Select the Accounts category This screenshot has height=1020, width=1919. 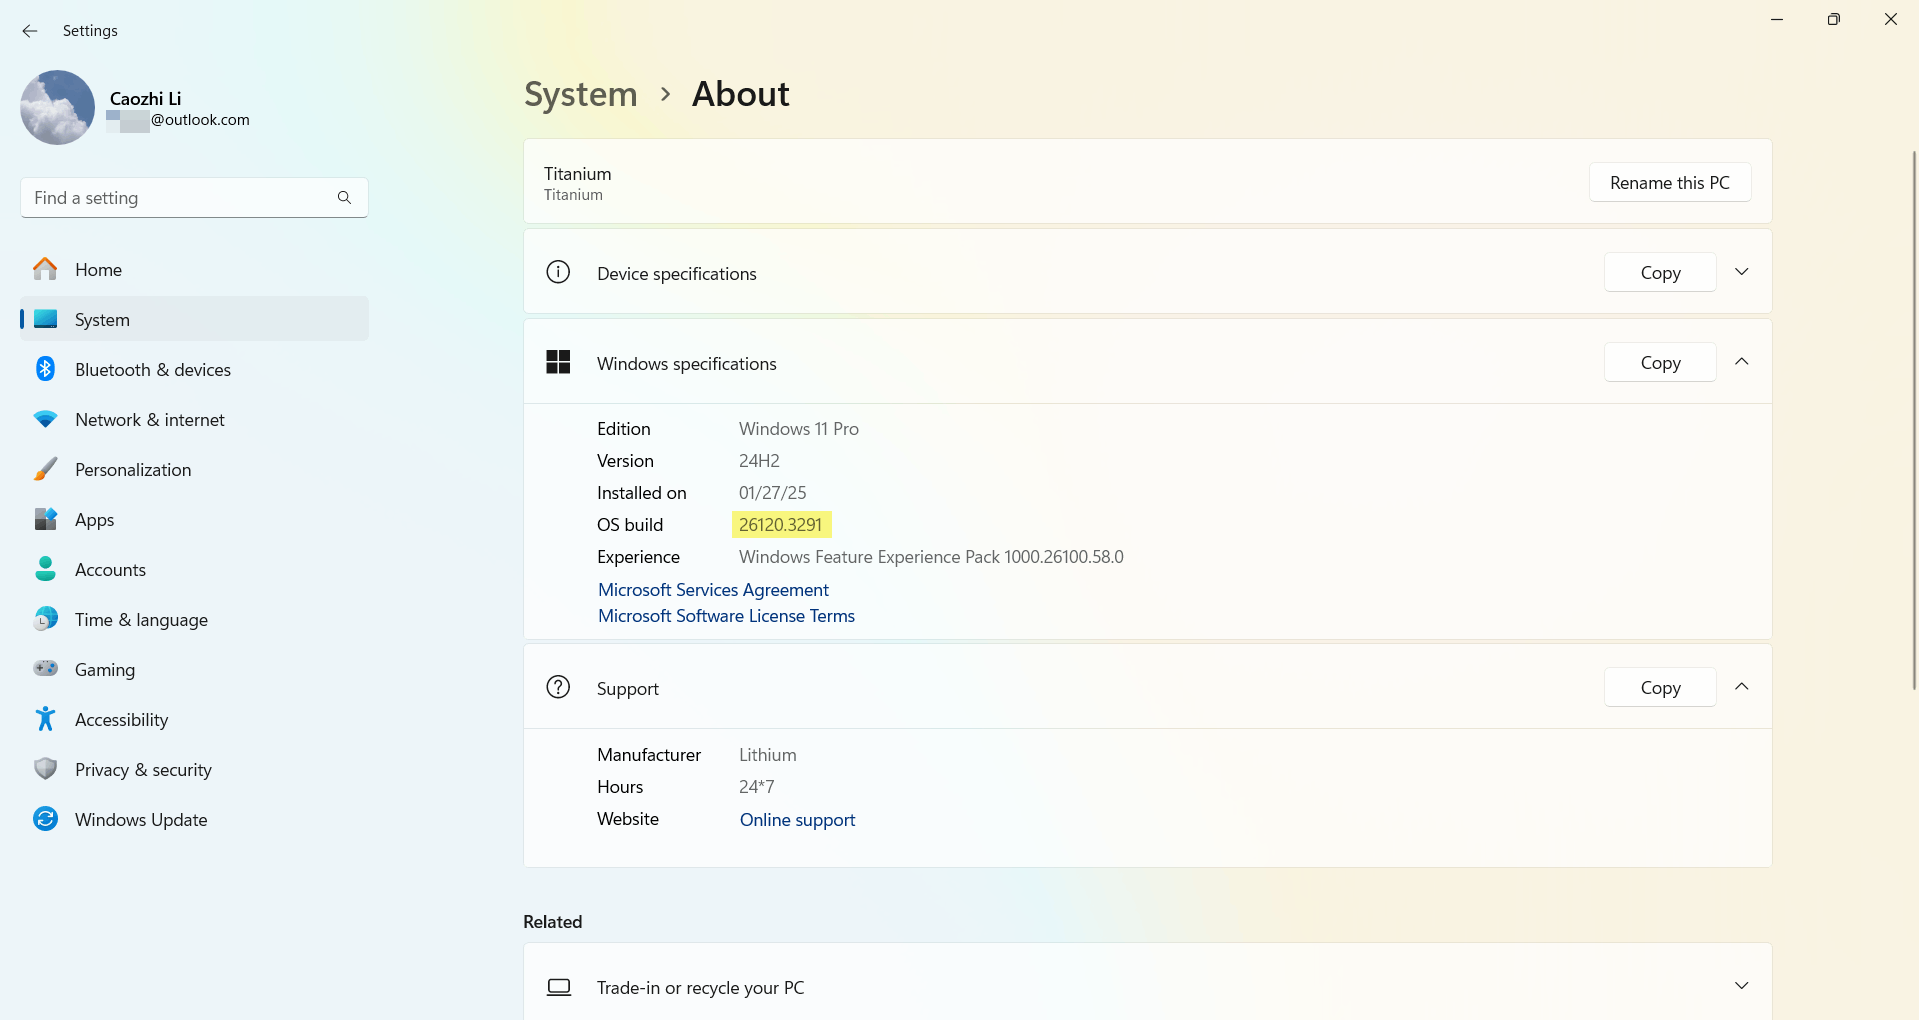[194, 569]
